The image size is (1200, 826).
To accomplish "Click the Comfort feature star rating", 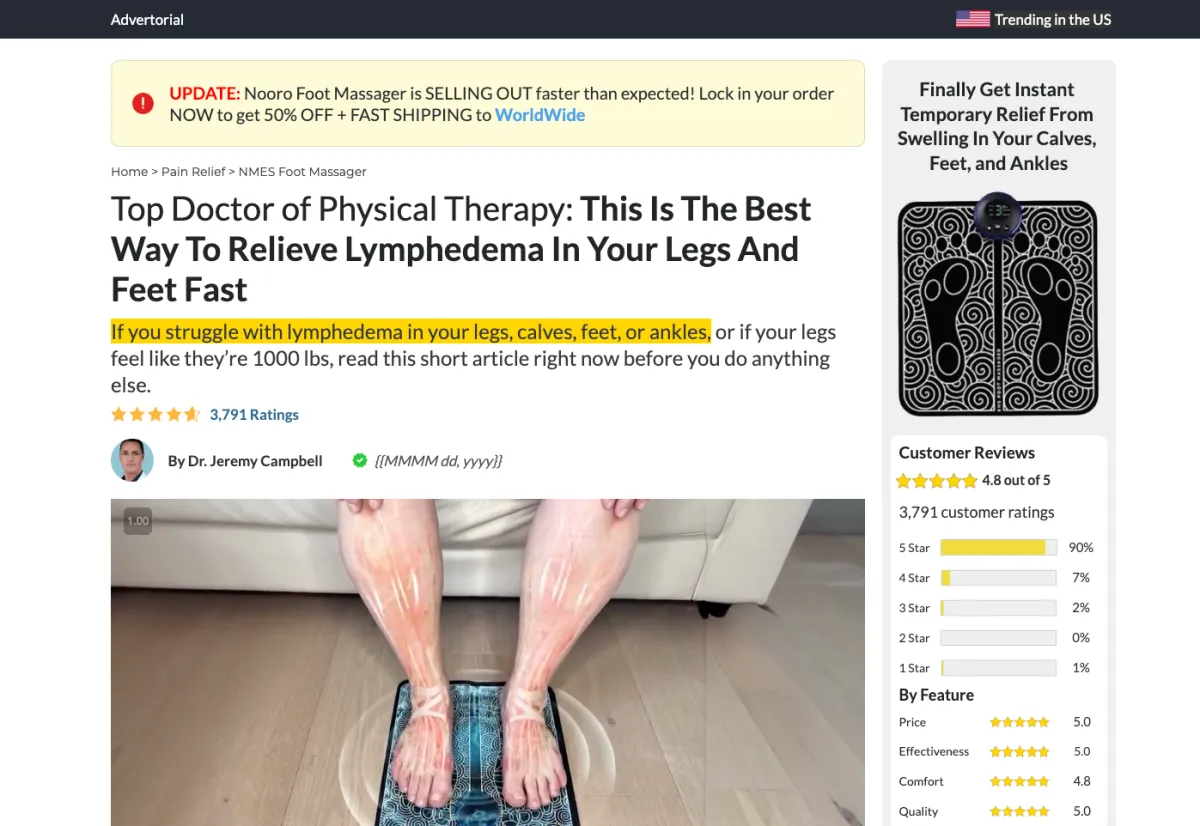I will 1019,782.
